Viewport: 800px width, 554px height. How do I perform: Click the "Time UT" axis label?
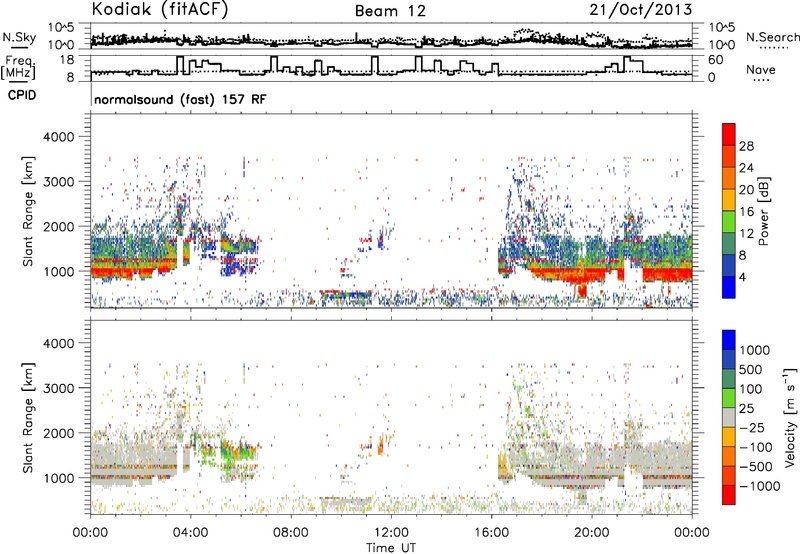(391, 548)
